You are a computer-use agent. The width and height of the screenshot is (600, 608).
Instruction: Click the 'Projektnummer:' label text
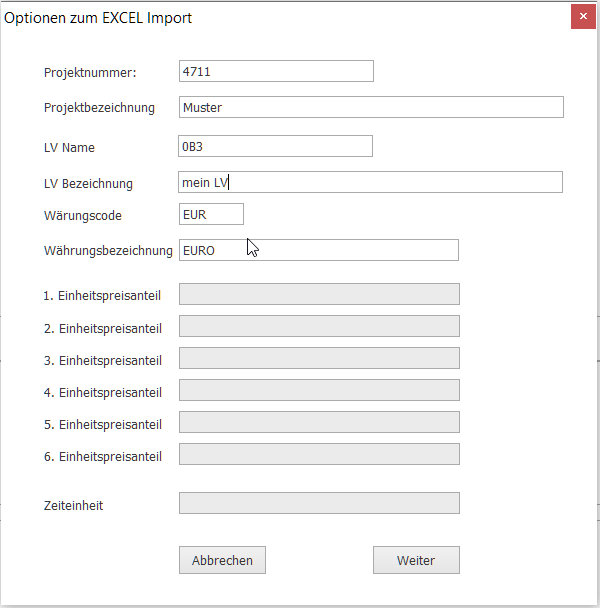point(90,72)
